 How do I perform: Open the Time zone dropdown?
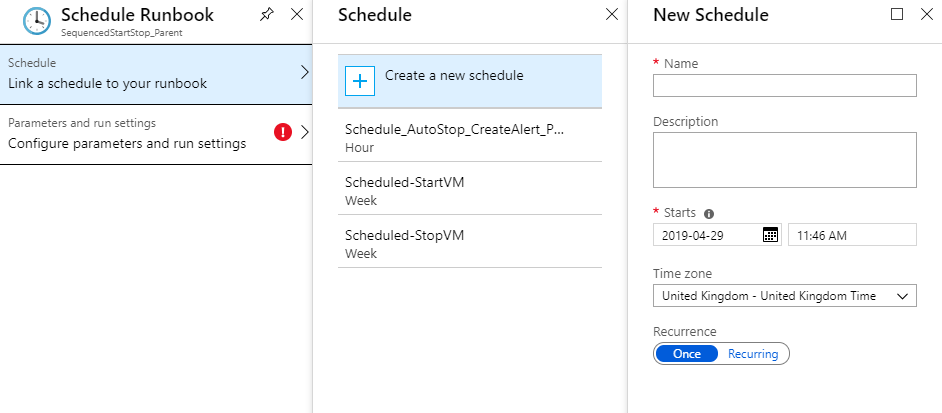point(784,296)
